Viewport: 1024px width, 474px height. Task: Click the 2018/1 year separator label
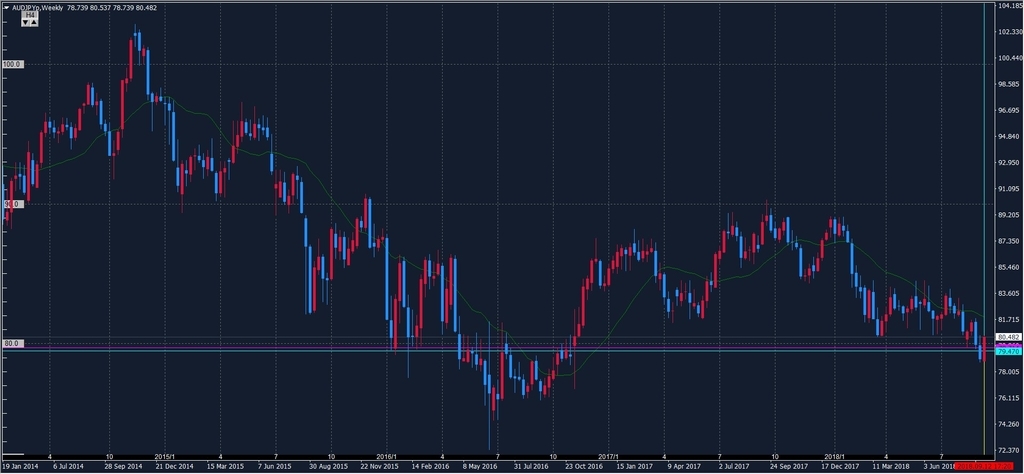[x=835, y=456]
